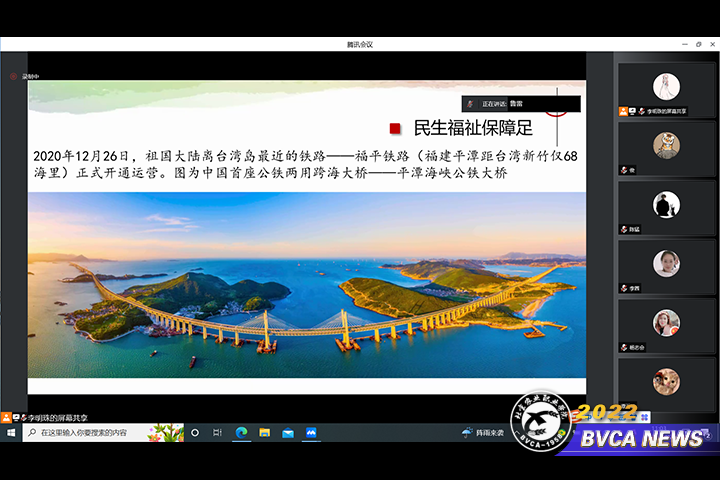This screenshot has width=720, height=480.
Task: Click the weather icon in system tray
Action: [x=466, y=433]
